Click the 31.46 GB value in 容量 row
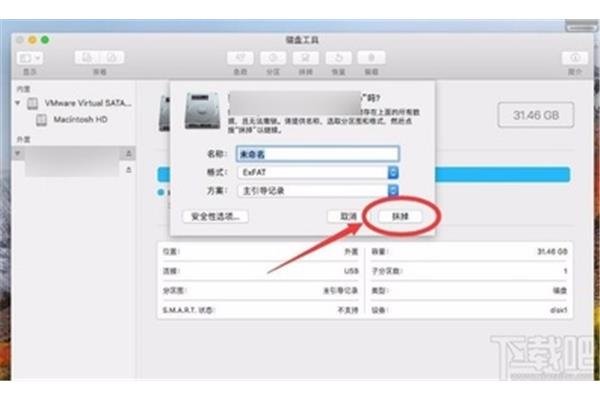The width and height of the screenshot is (600, 400). 552,251
